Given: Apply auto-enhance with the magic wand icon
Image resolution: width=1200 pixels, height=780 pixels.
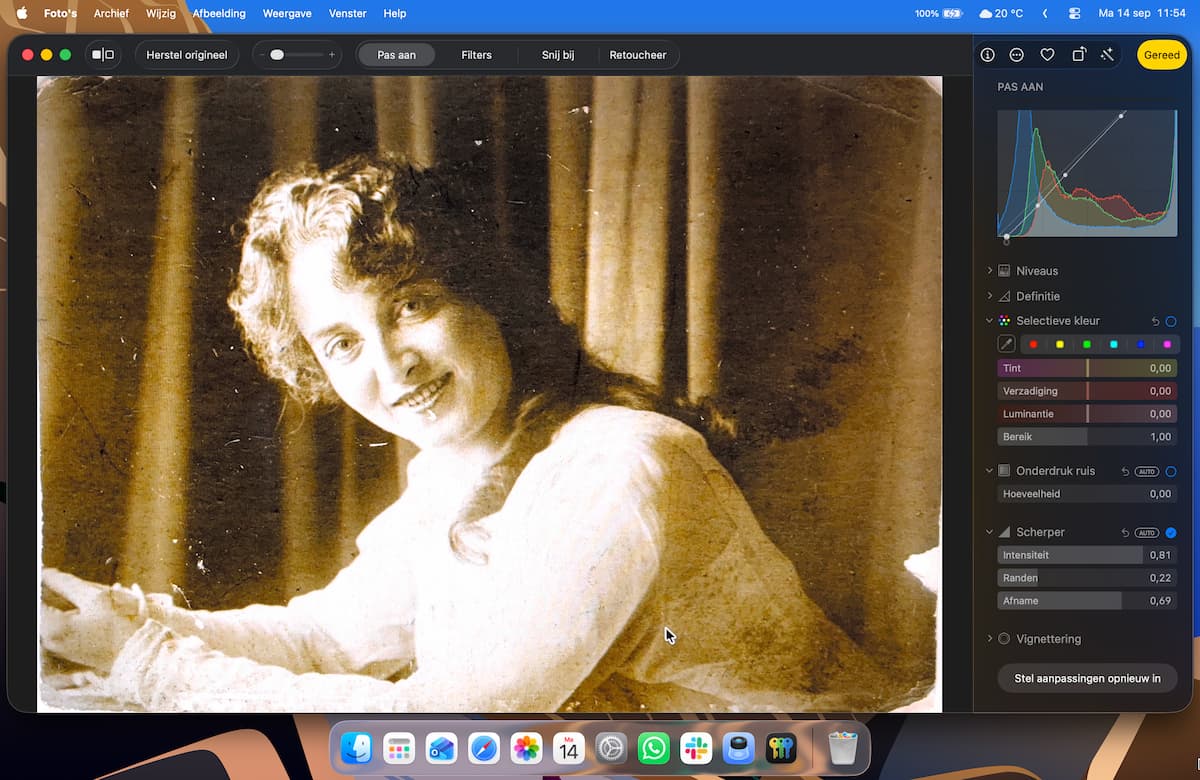Looking at the screenshot, I should coord(1107,55).
